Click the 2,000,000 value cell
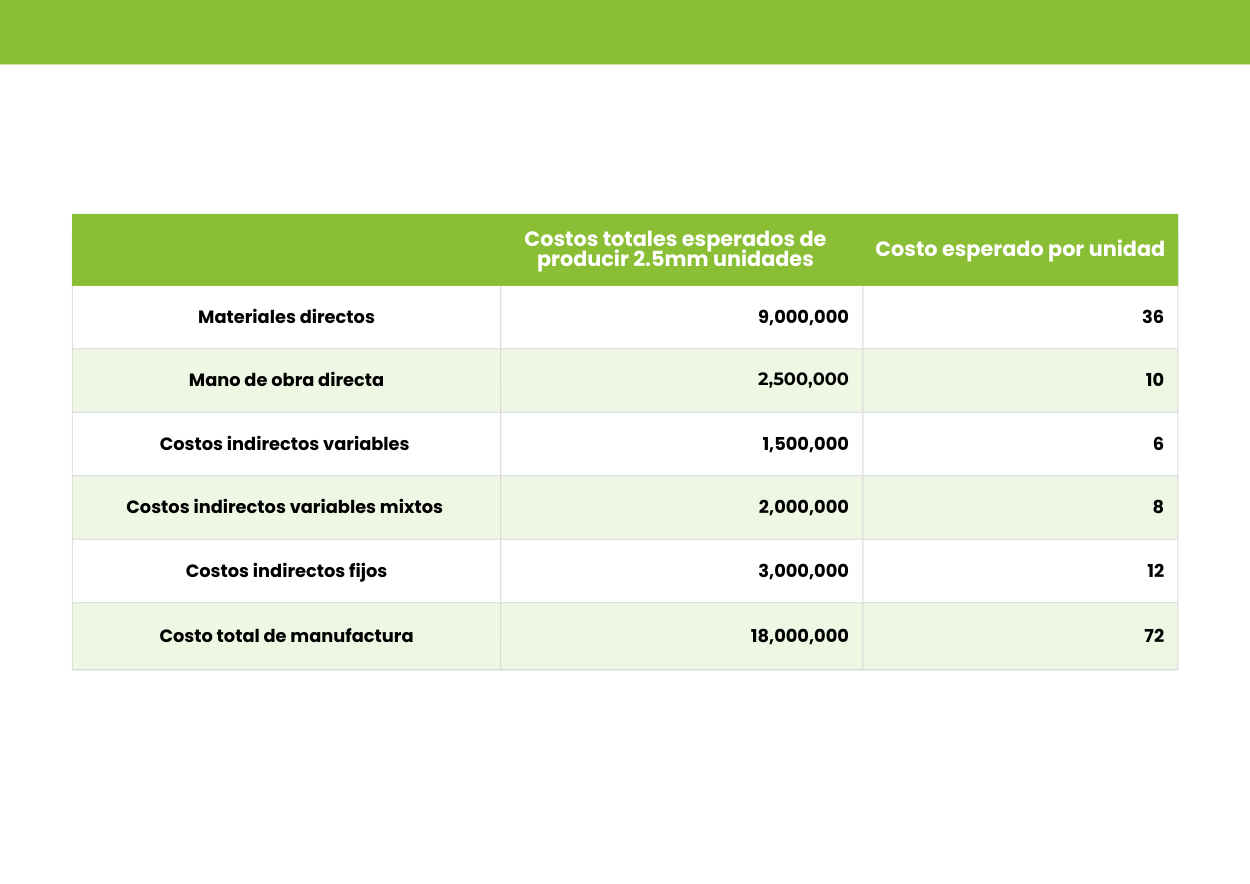The height and width of the screenshot is (884, 1250). coord(803,507)
